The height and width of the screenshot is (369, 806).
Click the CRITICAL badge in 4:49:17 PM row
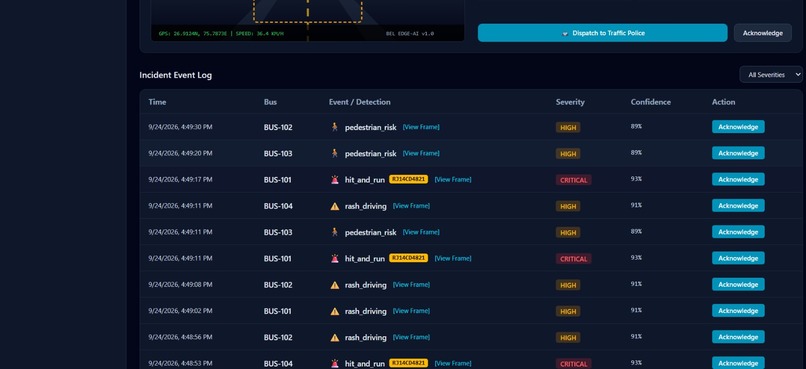[574, 180]
